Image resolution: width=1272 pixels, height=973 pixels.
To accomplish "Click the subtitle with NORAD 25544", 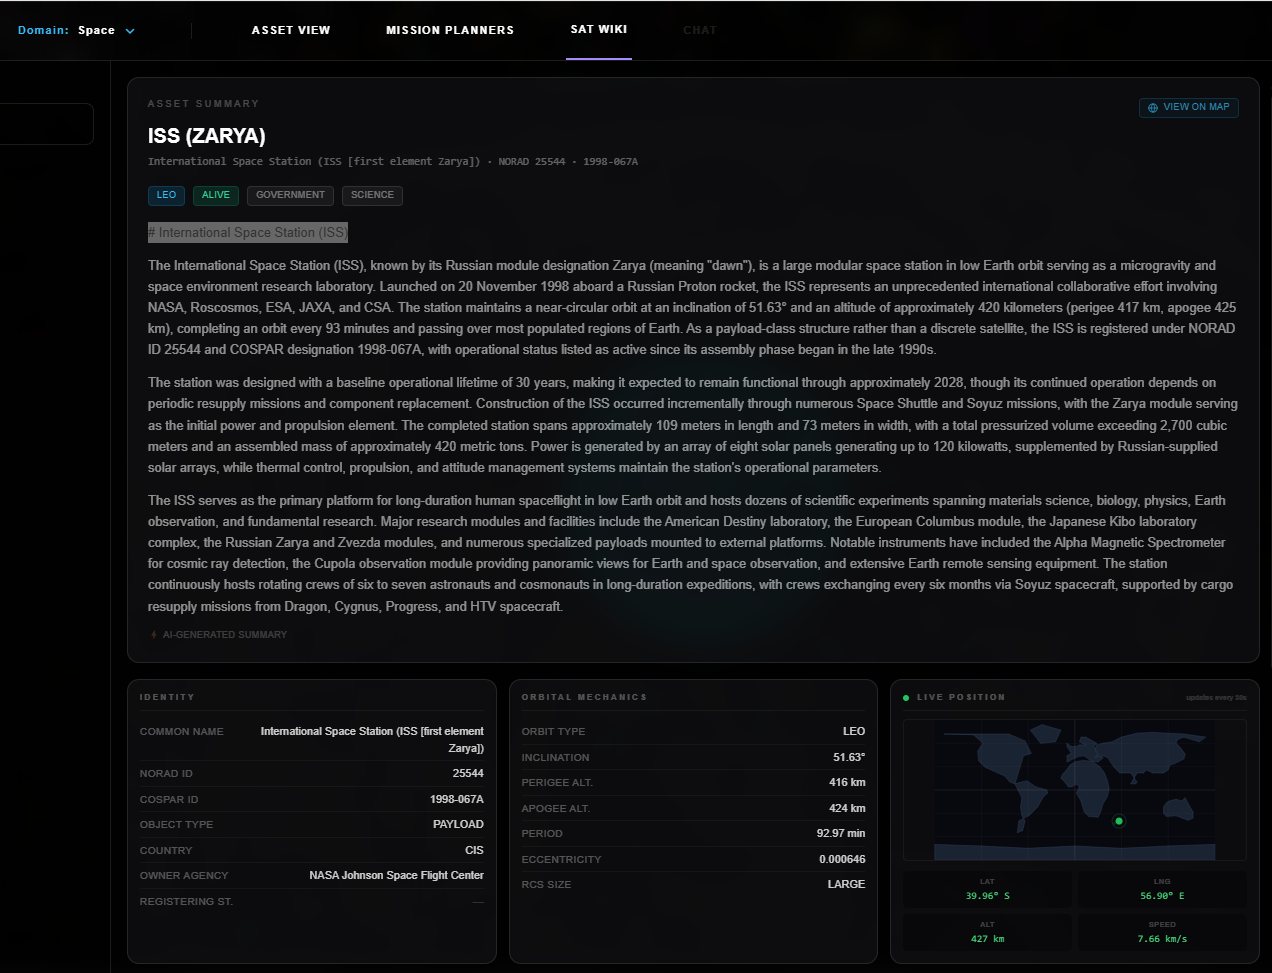I will click(393, 161).
